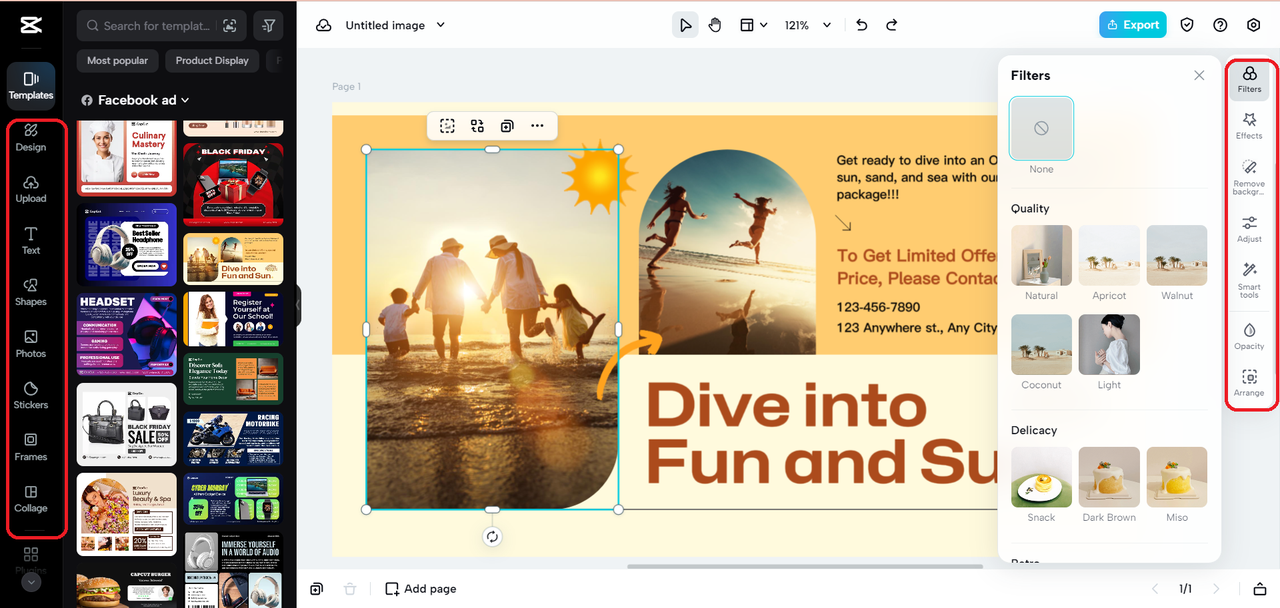The image size is (1280, 608).
Task: Click the duplicate page icon at bottom
Action: 317,589
